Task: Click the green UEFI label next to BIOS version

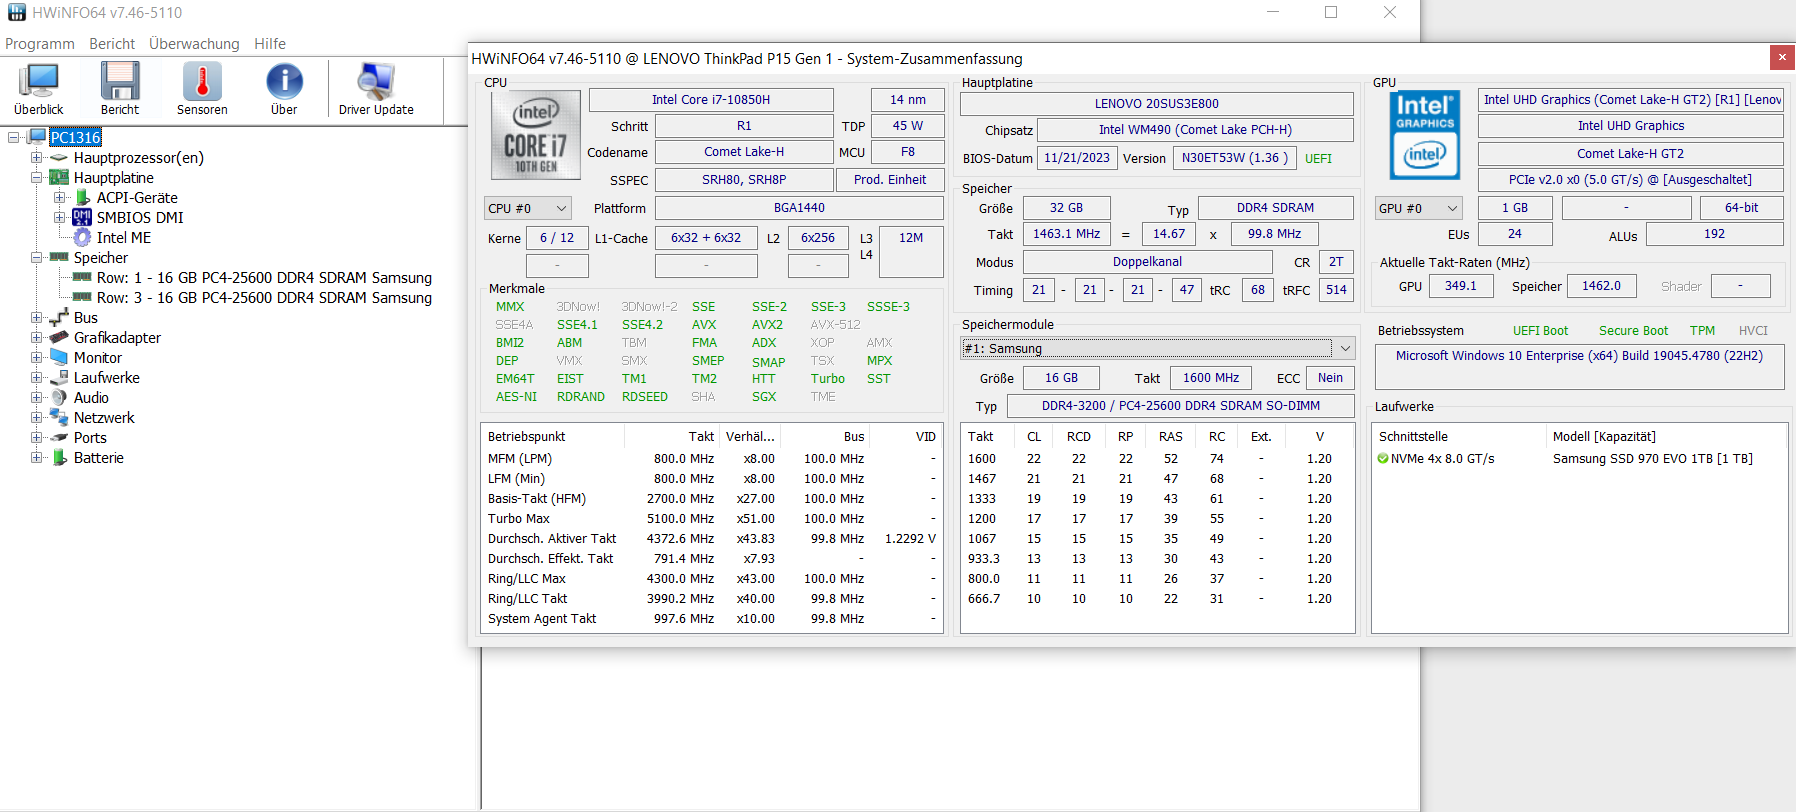Action: click(1318, 159)
